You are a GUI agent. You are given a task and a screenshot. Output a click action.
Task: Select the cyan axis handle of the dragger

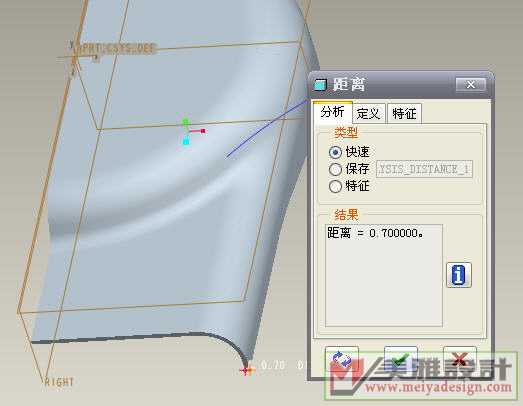(x=186, y=142)
